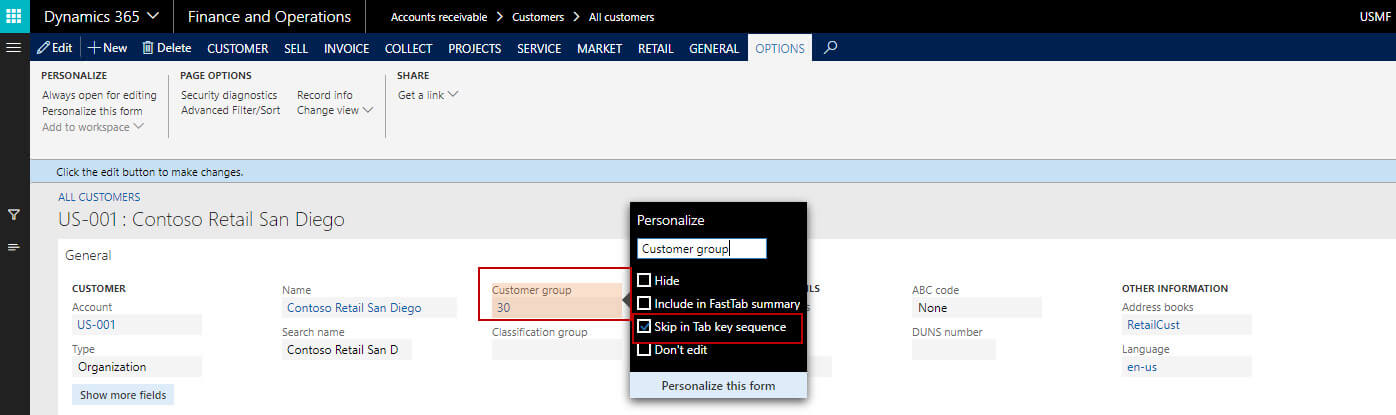Viewport: 1396px width, 415px height.
Task: Expand Add to workspace dropdown
Action: click(x=93, y=127)
